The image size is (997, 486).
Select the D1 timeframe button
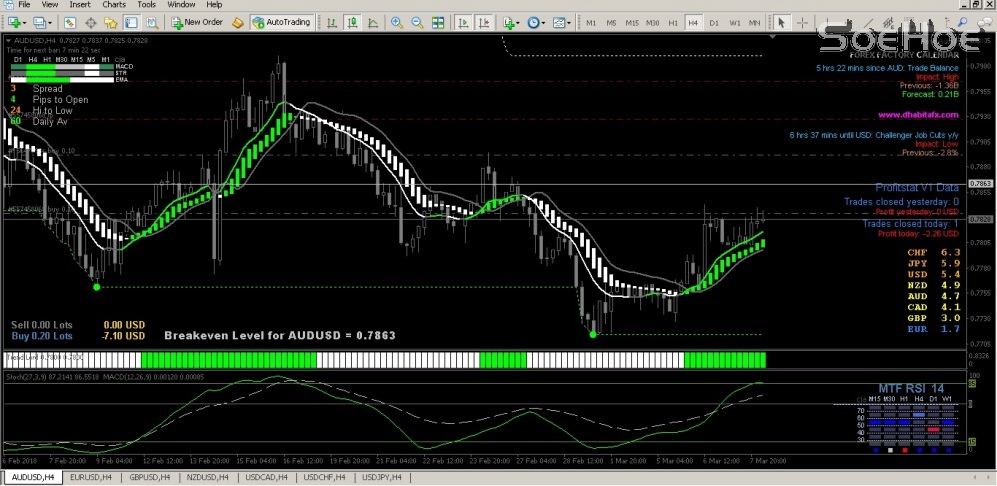coord(714,21)
